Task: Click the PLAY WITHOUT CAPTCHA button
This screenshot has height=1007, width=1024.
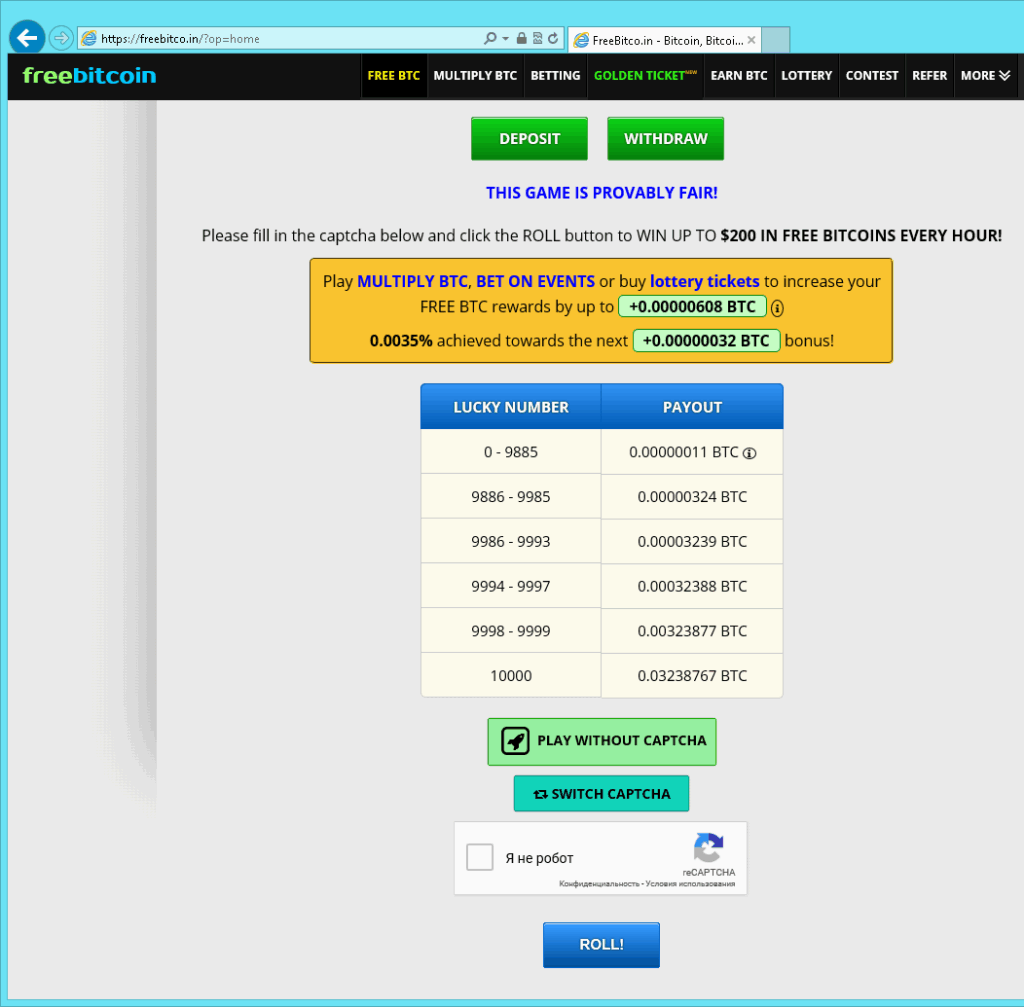Action: point(602,741)
